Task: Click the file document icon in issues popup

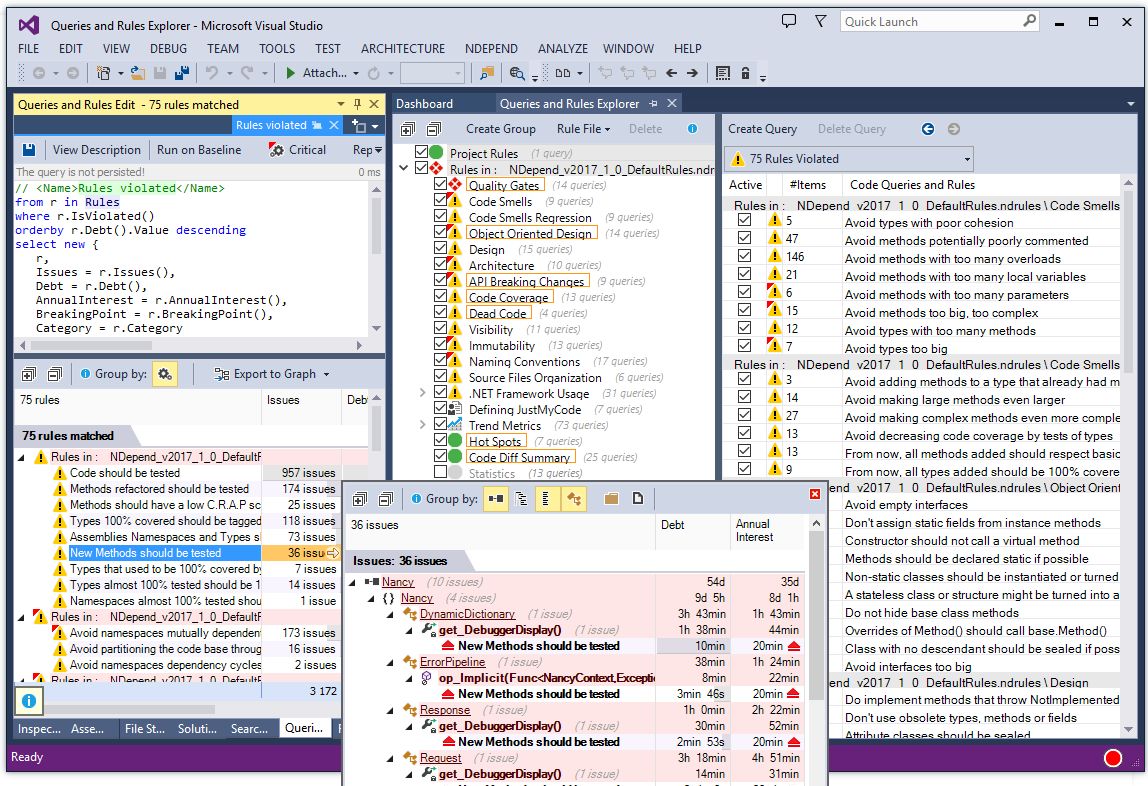Action: pos(638,499)
